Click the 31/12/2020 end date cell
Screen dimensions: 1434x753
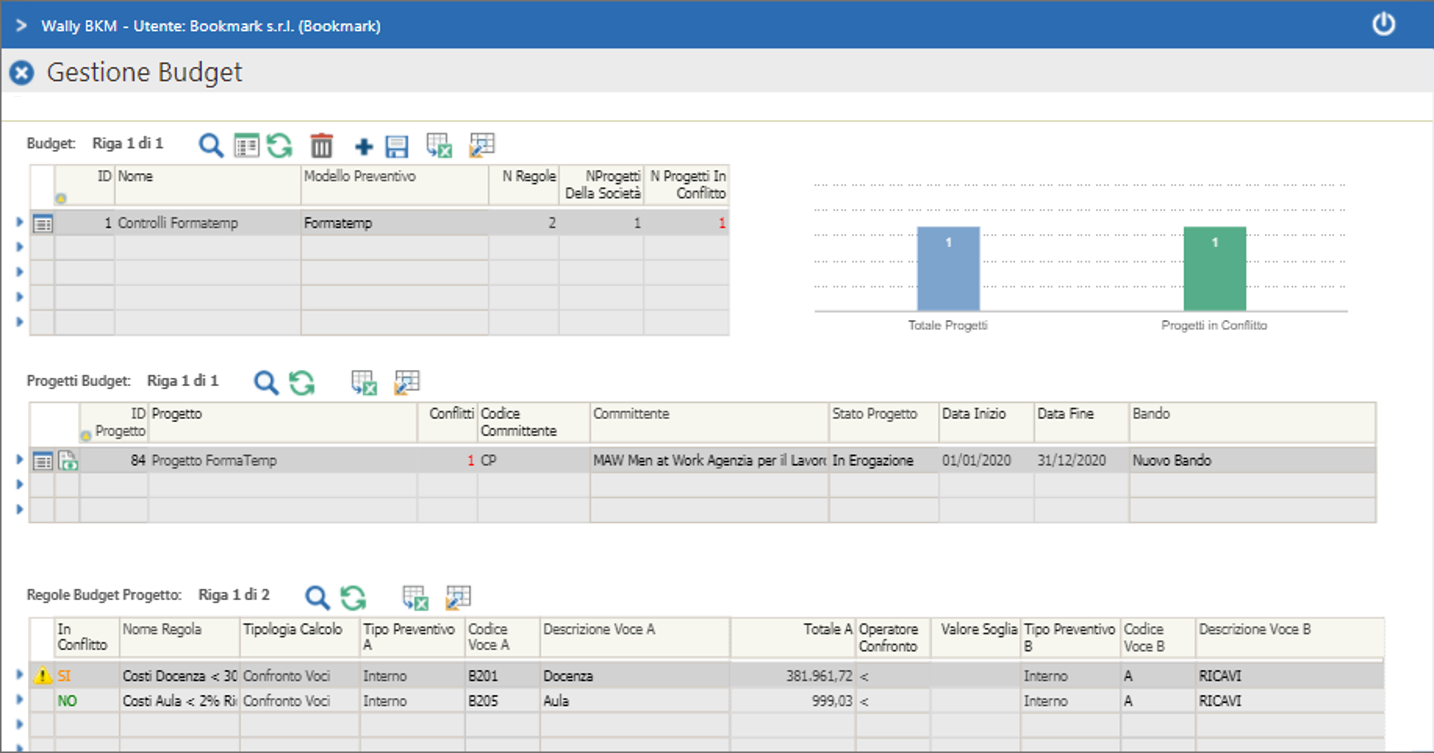click(x=1082, y=460)
